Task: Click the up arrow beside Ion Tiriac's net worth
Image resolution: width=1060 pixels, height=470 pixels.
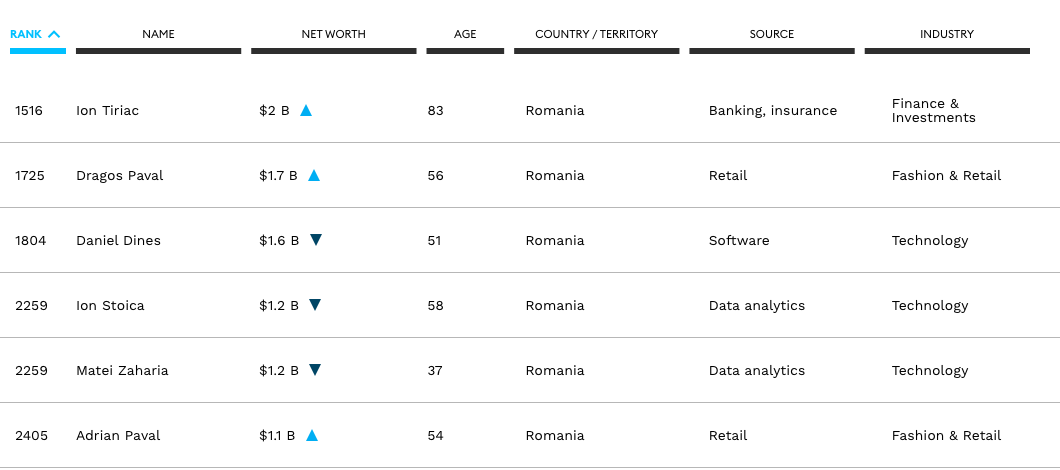Action: [x=306, y=111]
